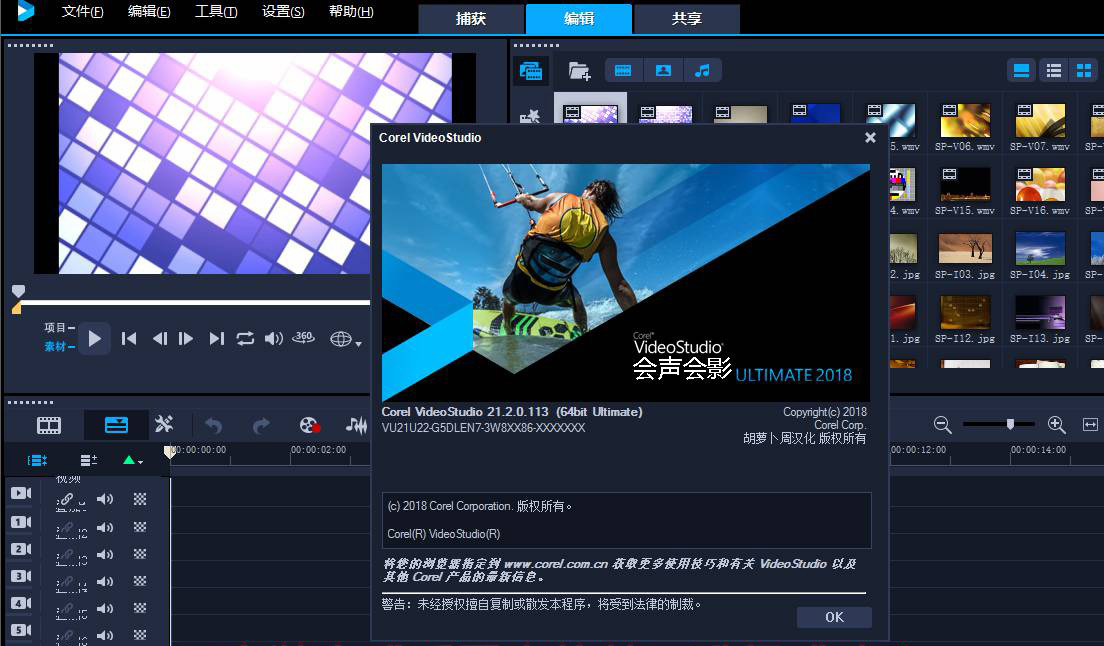Open the 文件(F) menu
The width and height of the screenshot is (1104, 646).
82,12
